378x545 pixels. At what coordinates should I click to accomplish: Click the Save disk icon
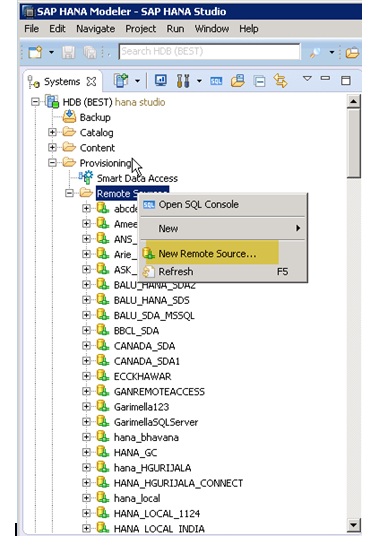[x=68, y=52]
